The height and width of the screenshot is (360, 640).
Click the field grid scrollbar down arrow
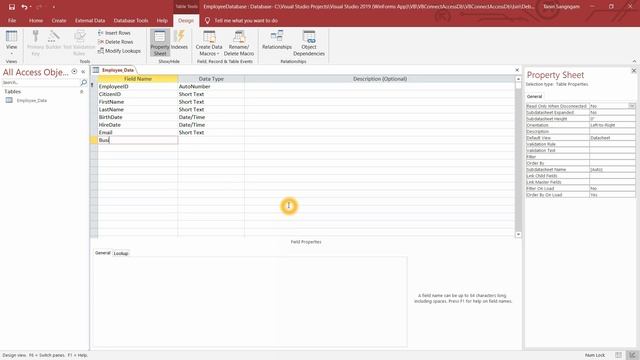[518, 234]
